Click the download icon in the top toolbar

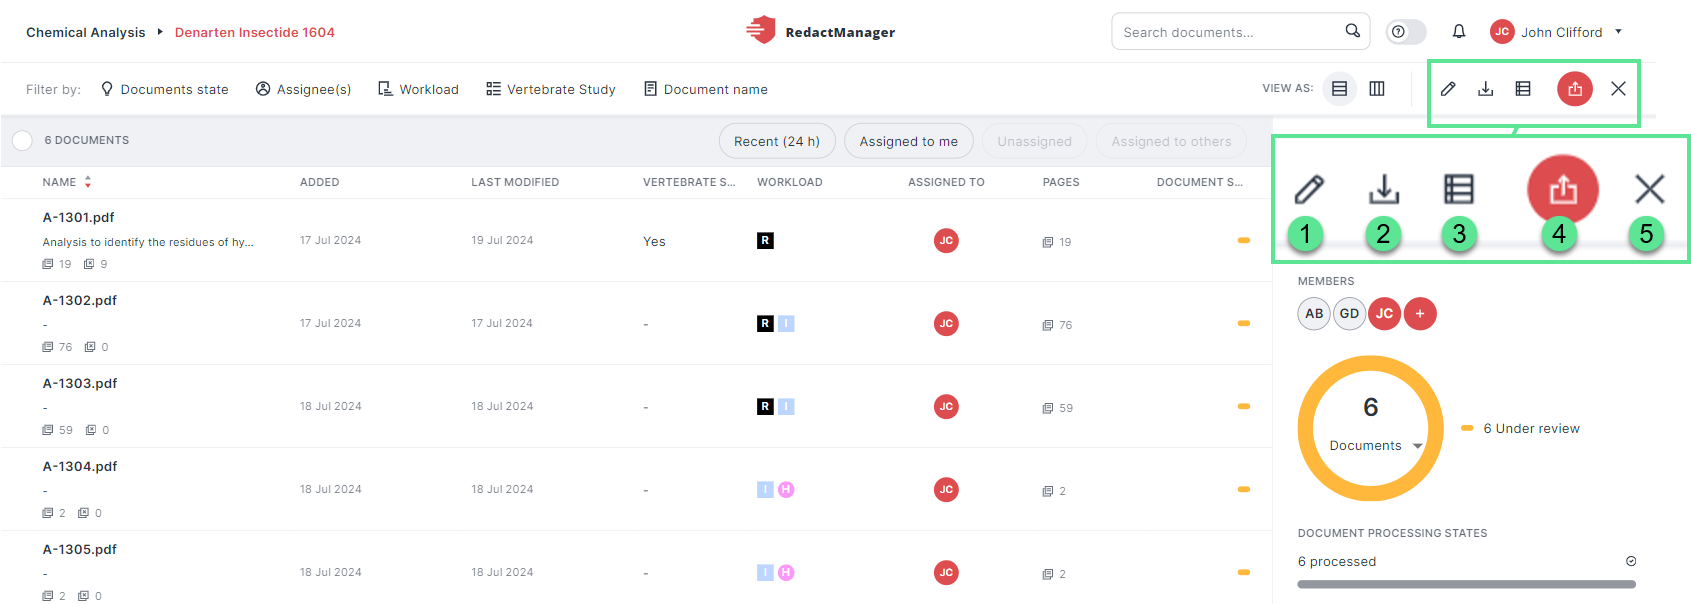click(1486, 89)
